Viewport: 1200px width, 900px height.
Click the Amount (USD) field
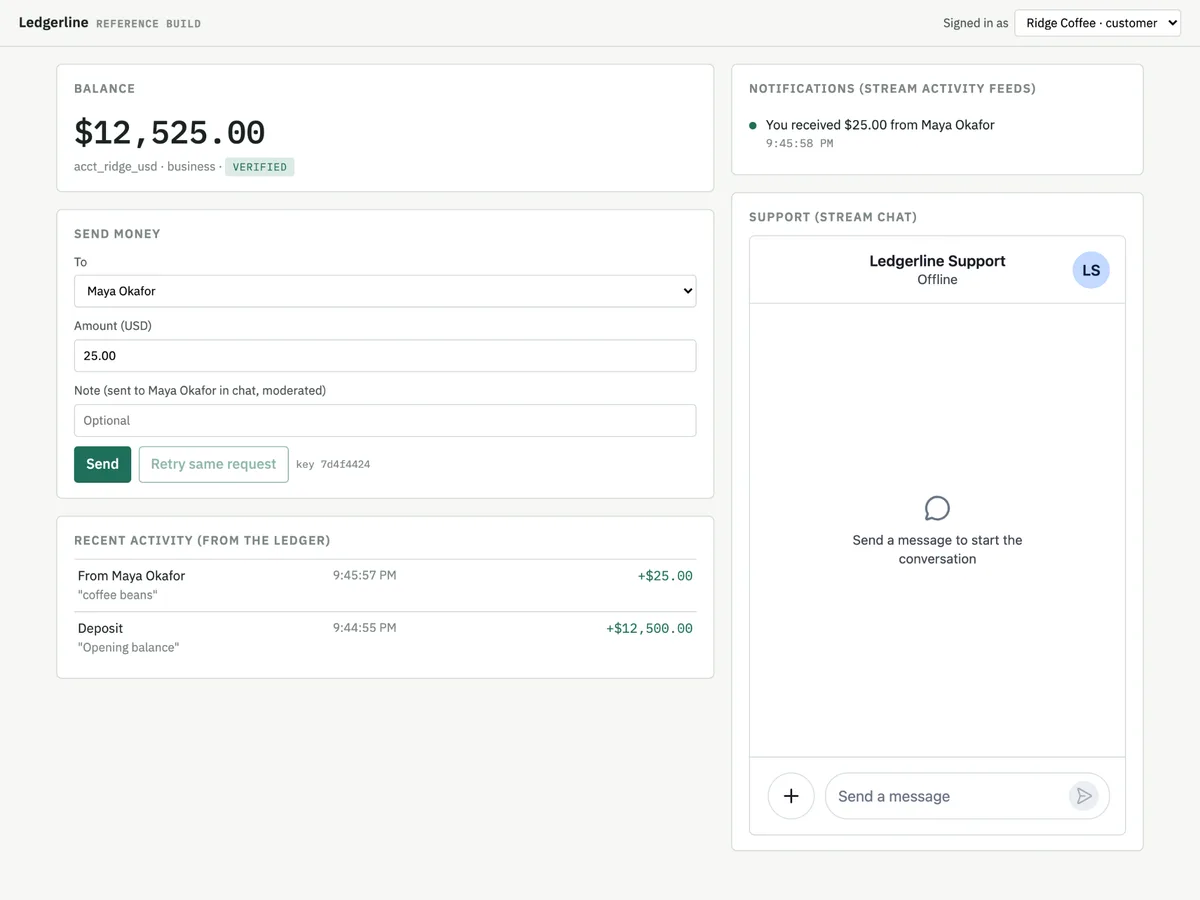[385, 356]
